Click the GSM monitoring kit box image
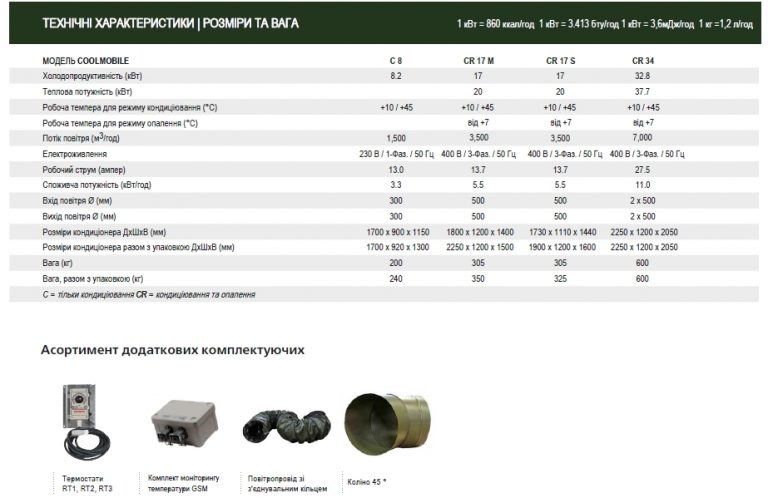The image size is (768, 498). (184, 423)
